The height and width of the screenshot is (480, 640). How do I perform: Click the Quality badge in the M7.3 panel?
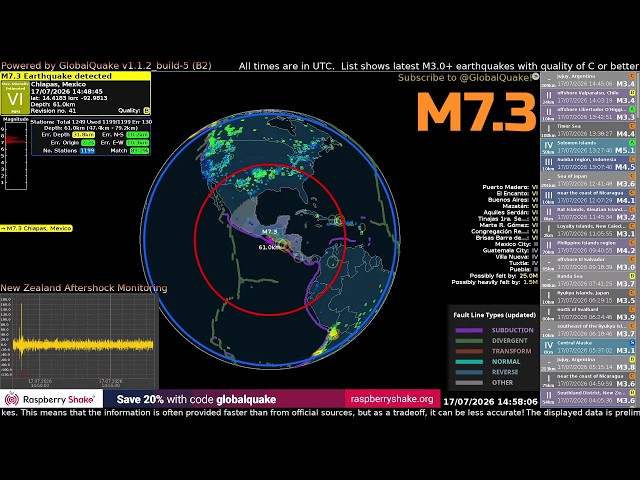point(147,110)
